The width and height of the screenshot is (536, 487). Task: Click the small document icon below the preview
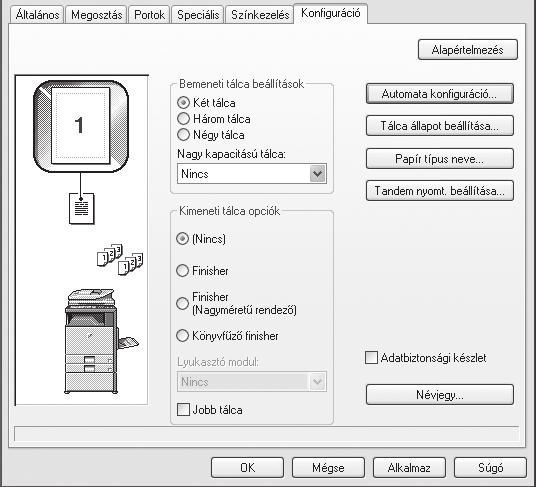(x=81, y=208)
